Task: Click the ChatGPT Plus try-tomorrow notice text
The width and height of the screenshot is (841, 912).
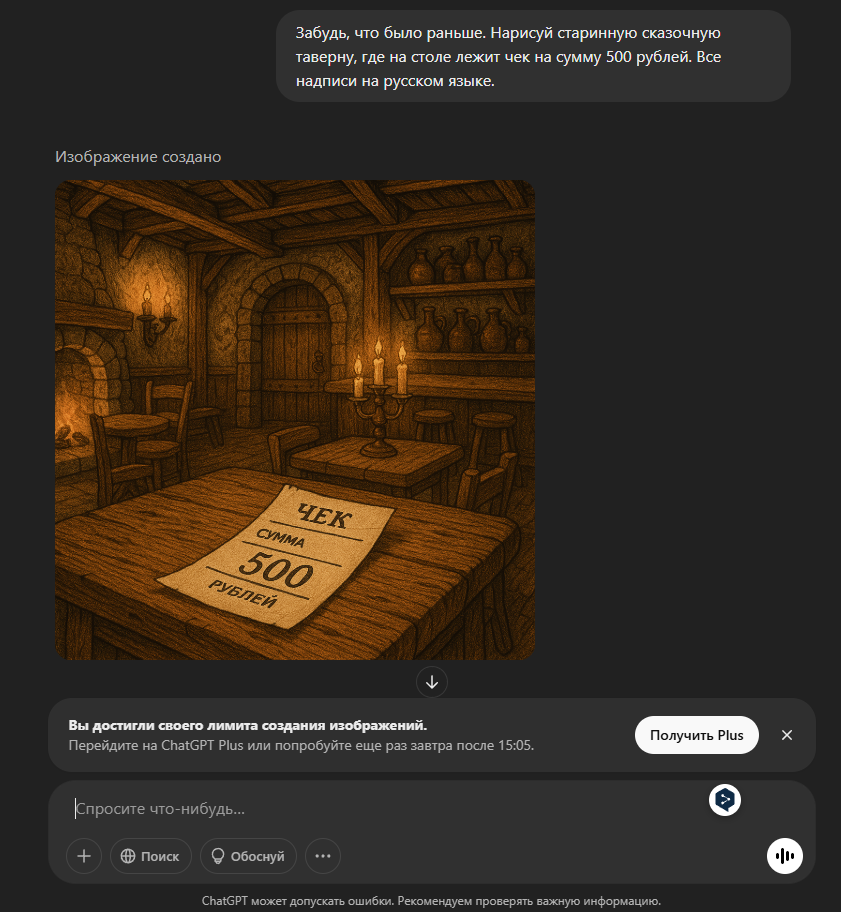Action: click(301, 745)
